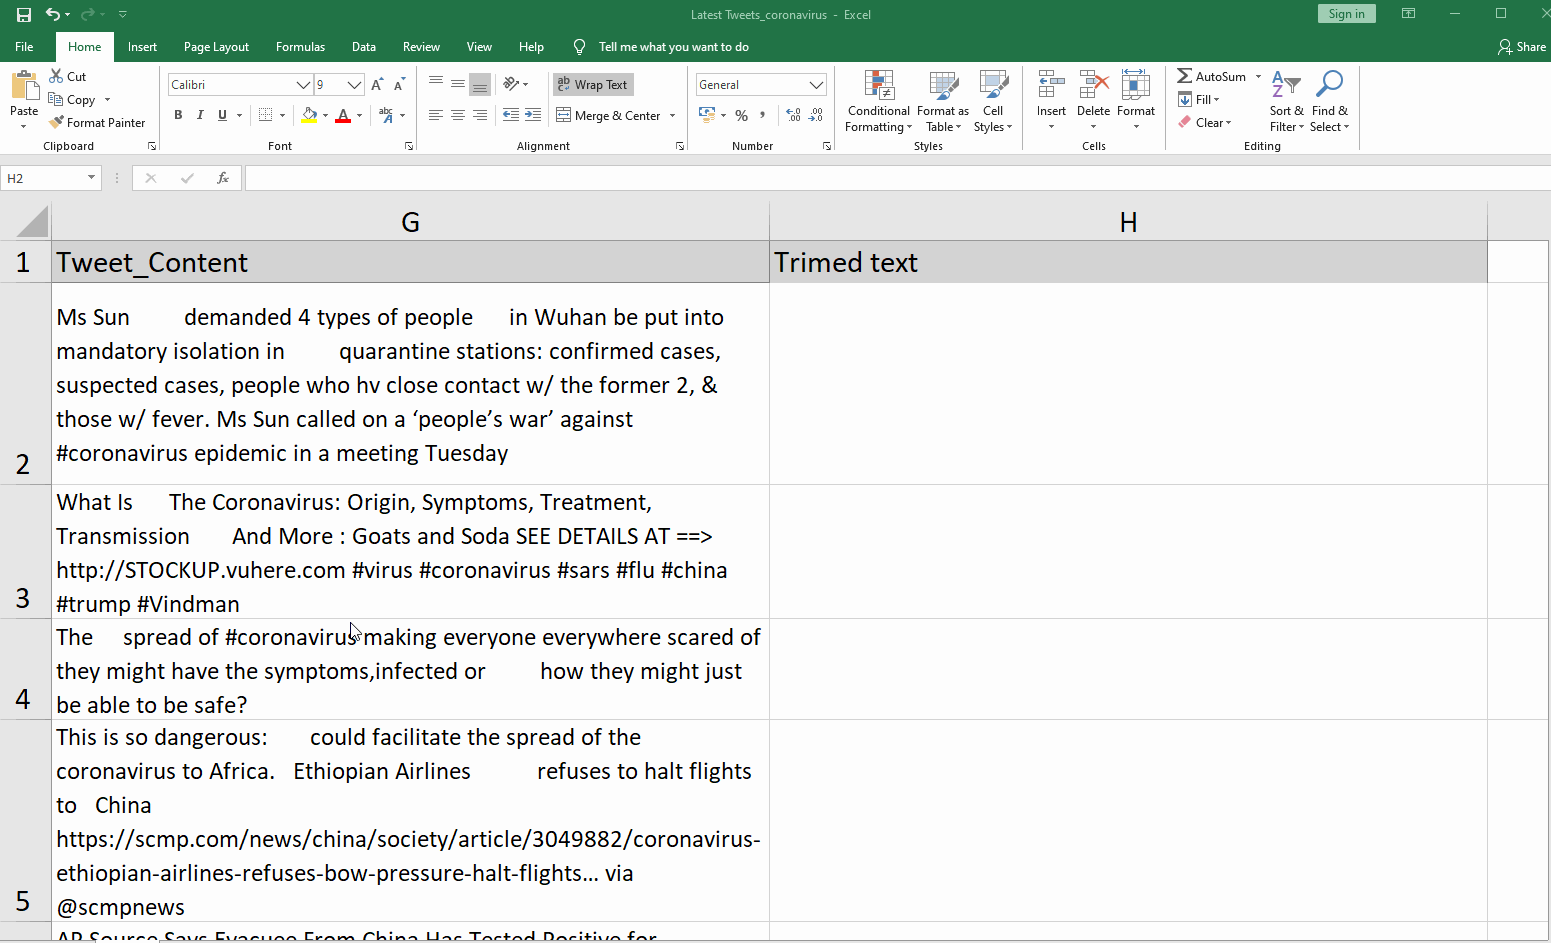Open the Font size dropdown
This screenshot has height=943, width=1551.
click(354, 85)
